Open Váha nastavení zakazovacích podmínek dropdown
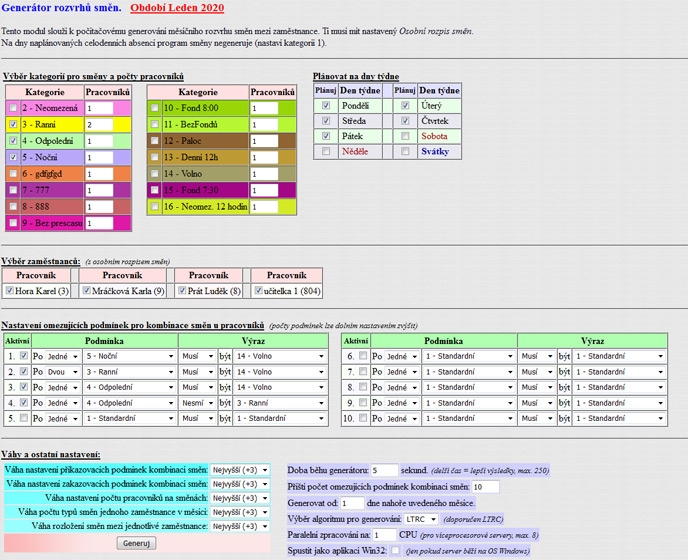This screenshot has width=688, height=560. tap(240, 484)
